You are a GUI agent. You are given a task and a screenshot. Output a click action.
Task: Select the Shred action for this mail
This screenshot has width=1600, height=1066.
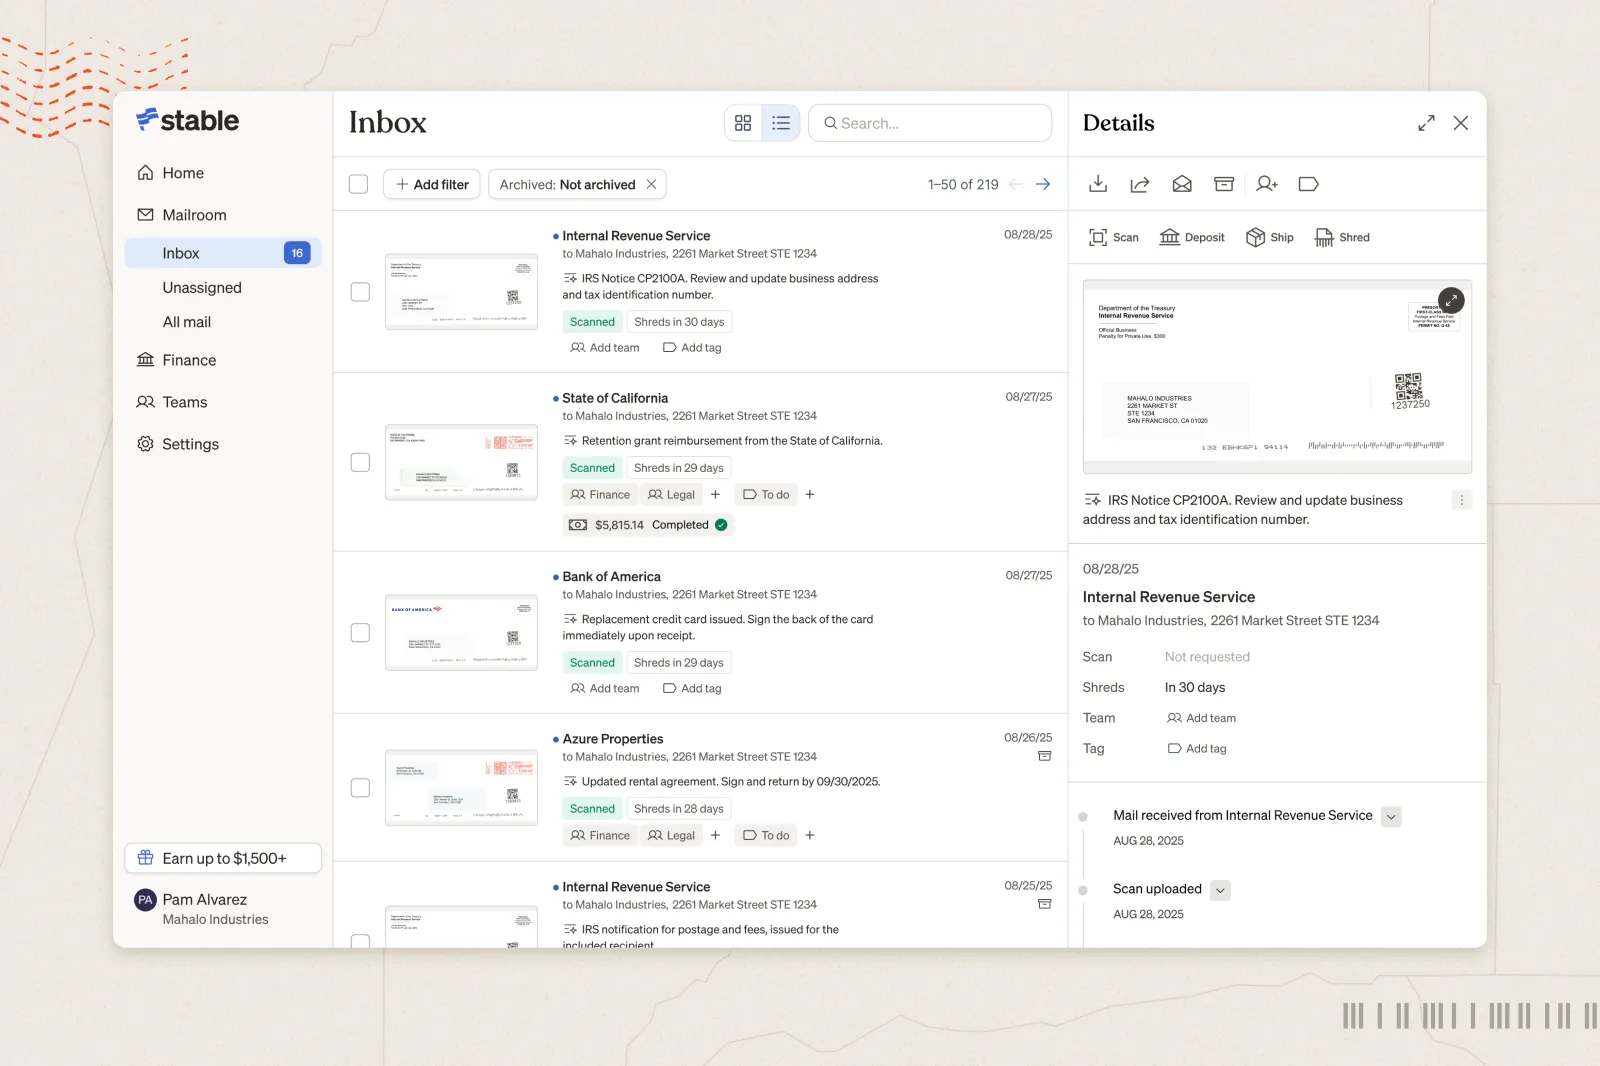point(1342,237)
